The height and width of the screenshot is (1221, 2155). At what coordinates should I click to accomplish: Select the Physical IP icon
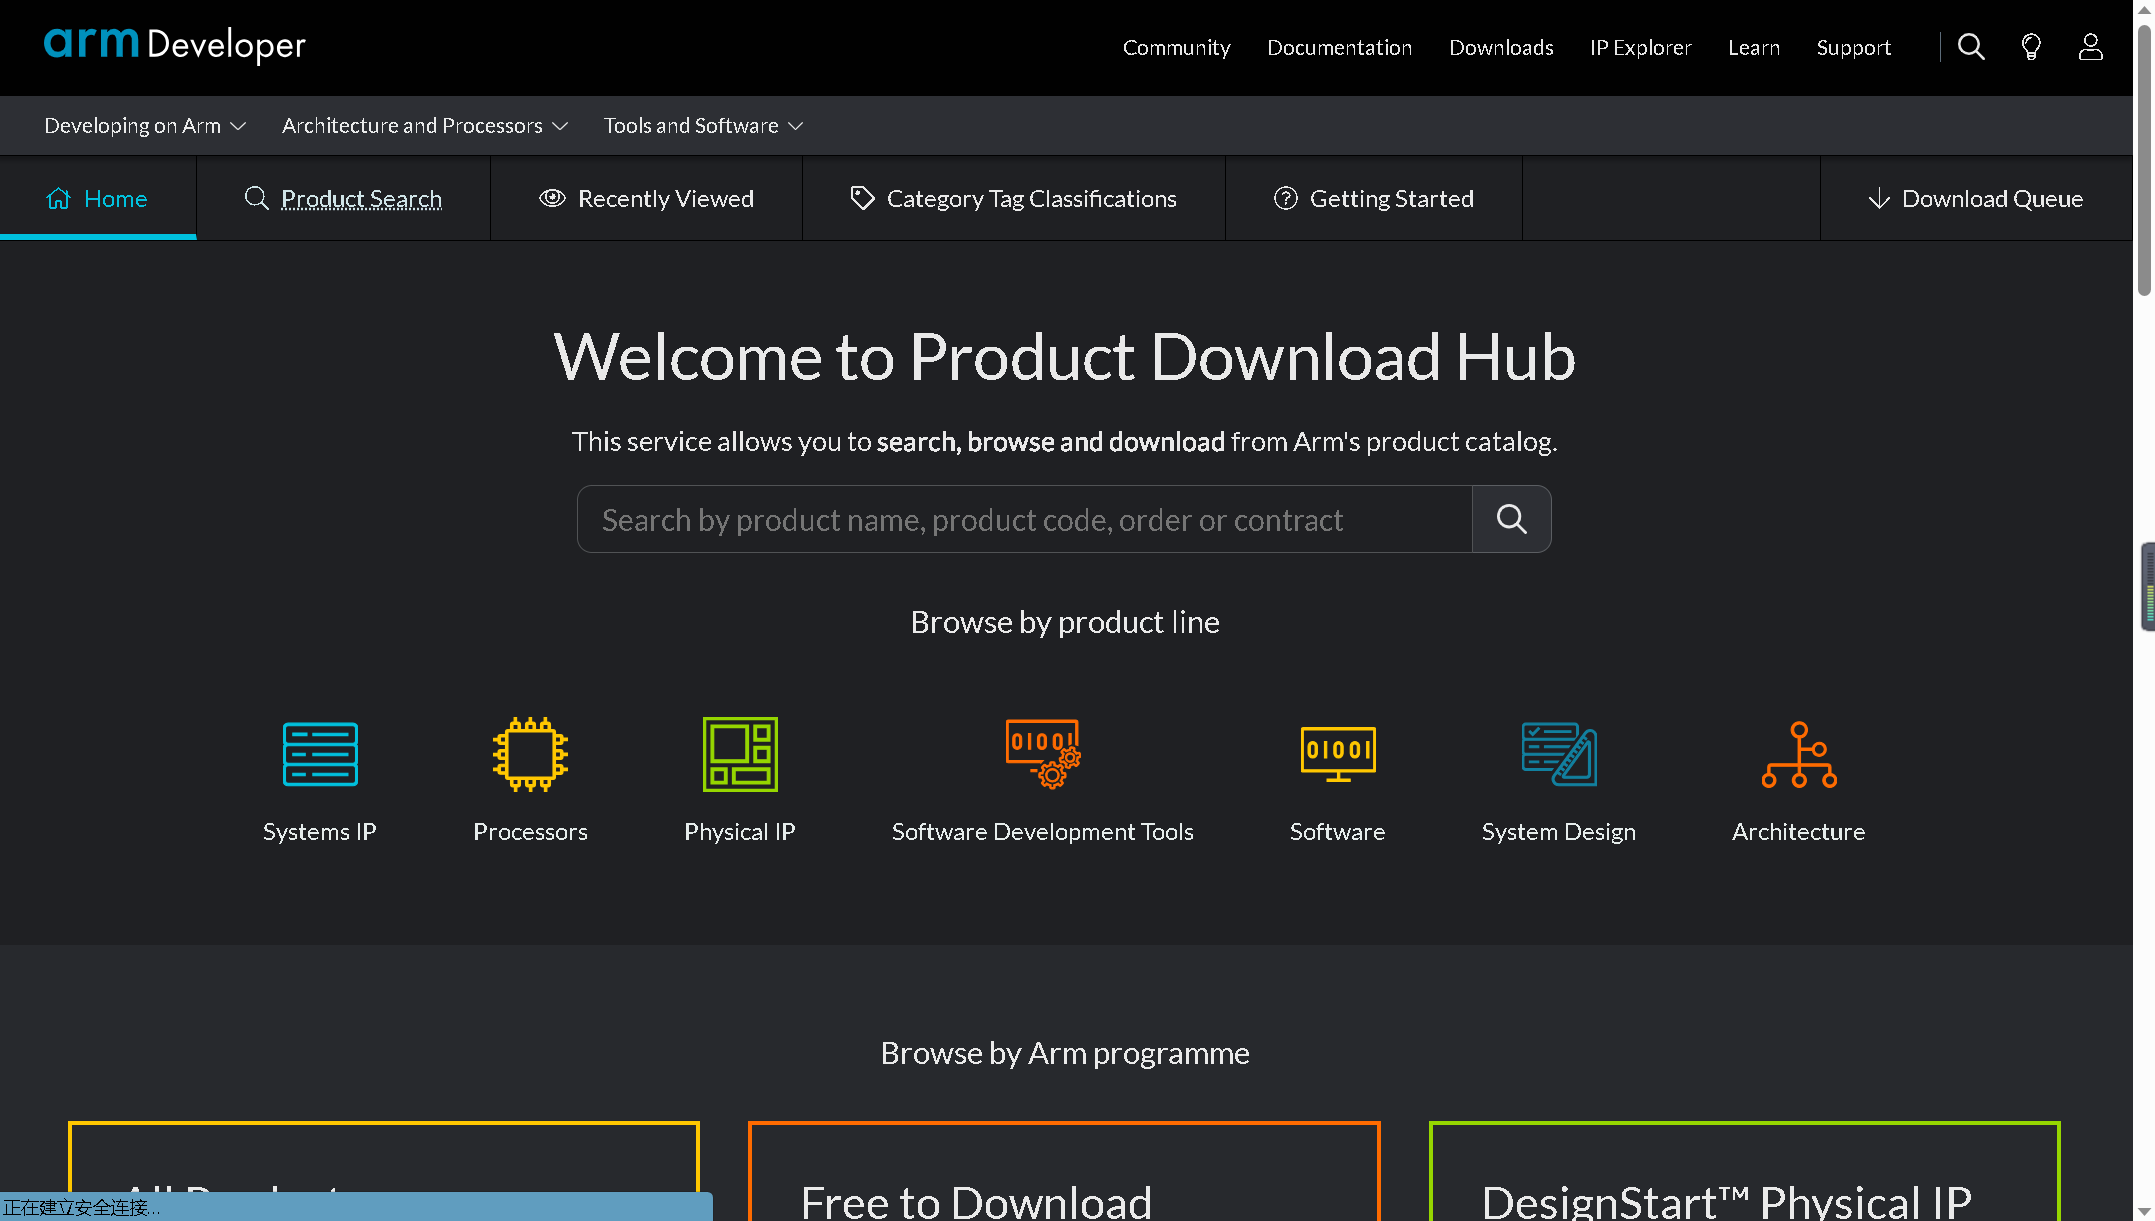pyautogui.click(x=740, y=755)
